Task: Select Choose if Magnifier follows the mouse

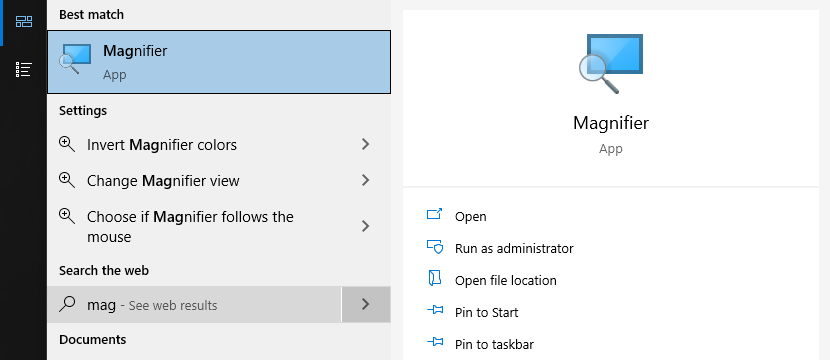Action: 219,227
